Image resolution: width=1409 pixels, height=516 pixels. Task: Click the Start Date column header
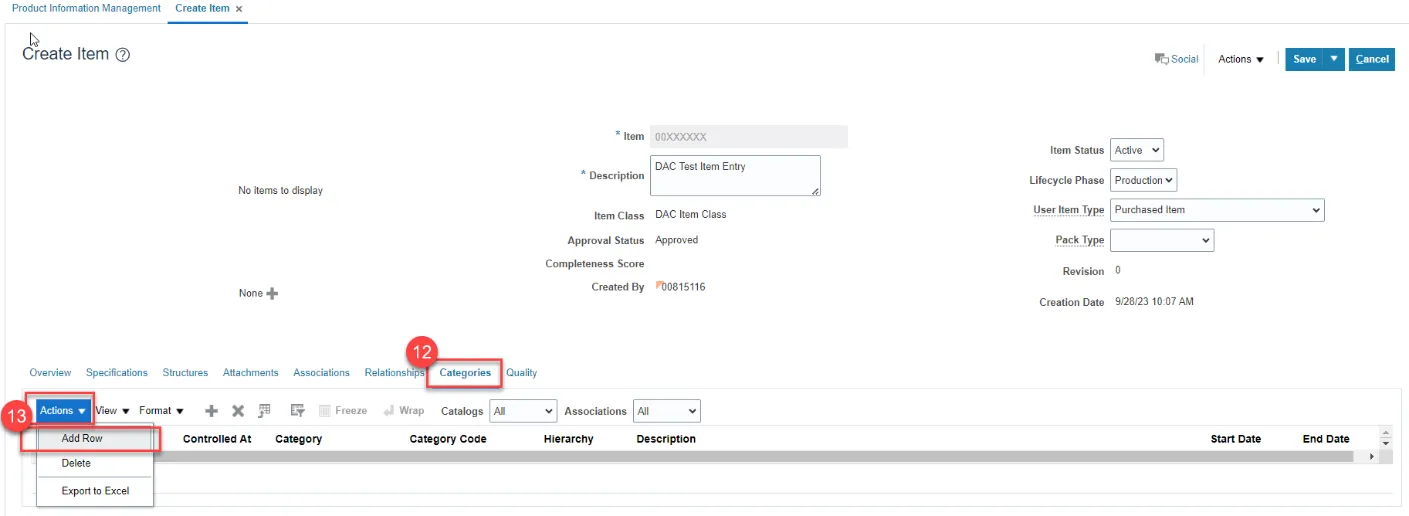[1236, 439]
